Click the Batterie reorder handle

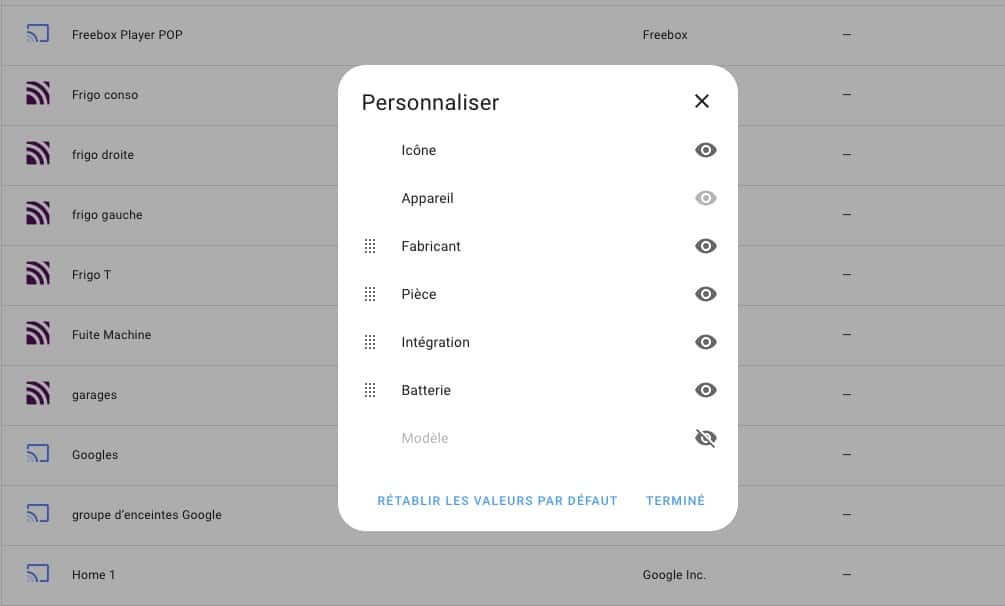(370, 391)
